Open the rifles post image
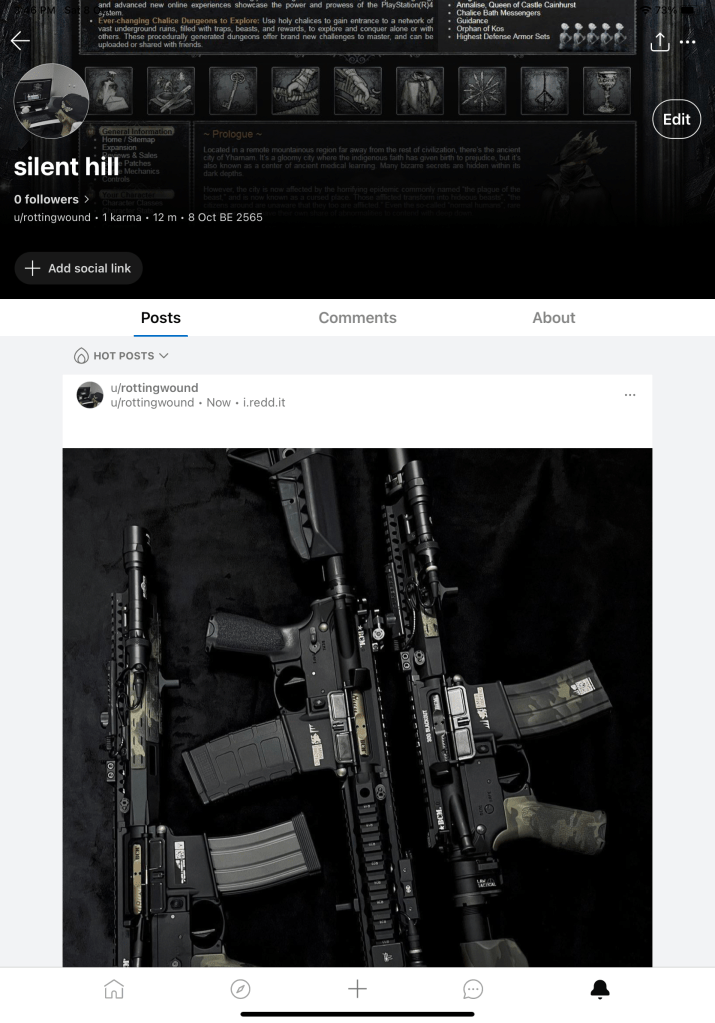 (358, 707)
